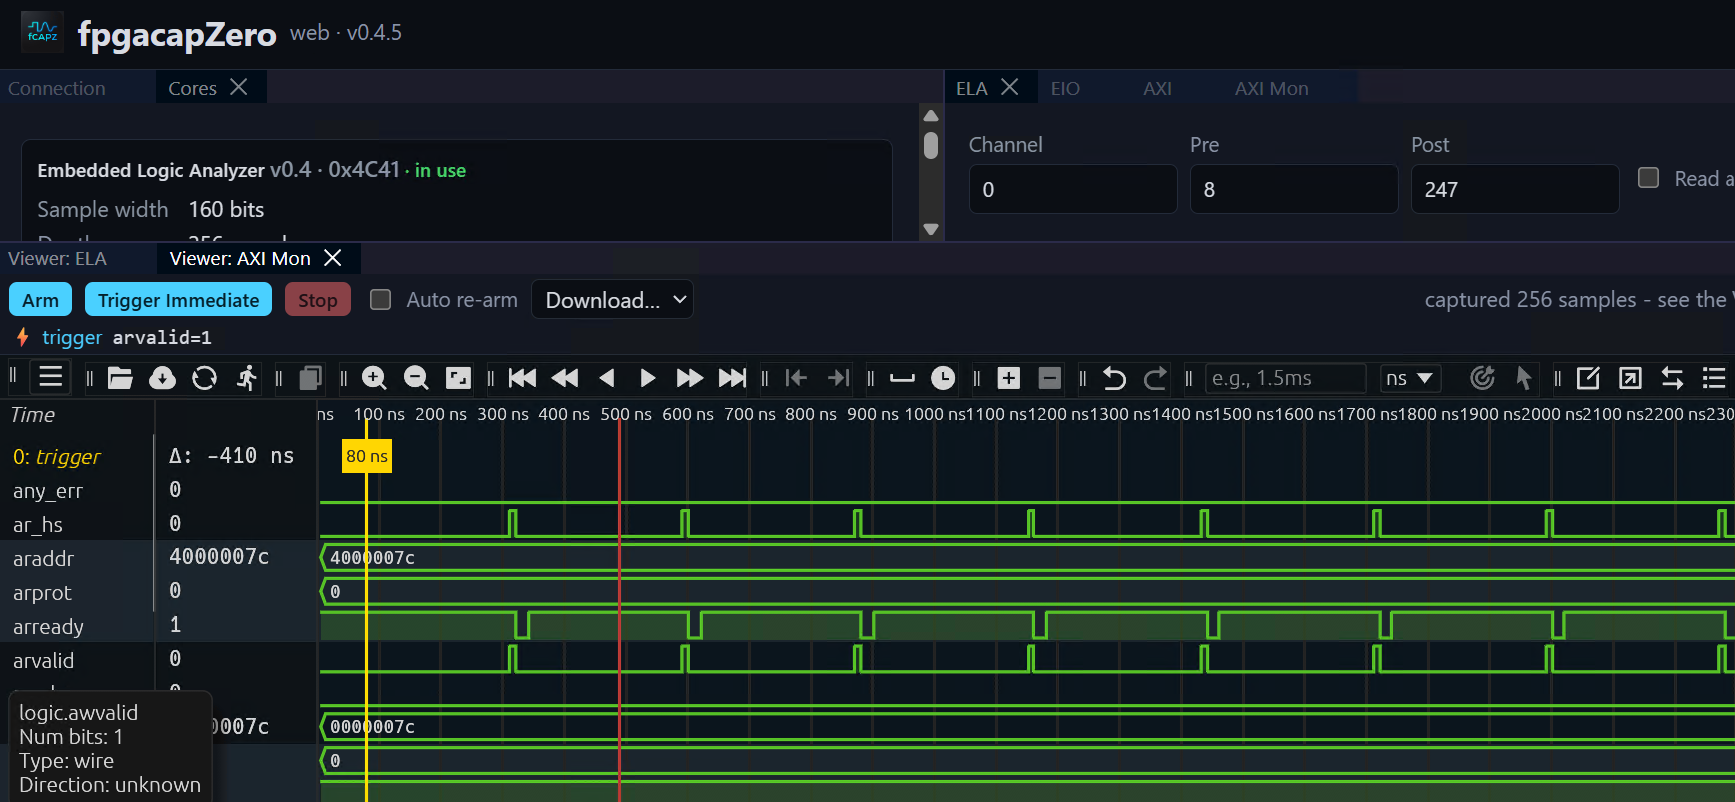Click the time entry field e.g., 1.5ms

click(x=1285, y=378)
